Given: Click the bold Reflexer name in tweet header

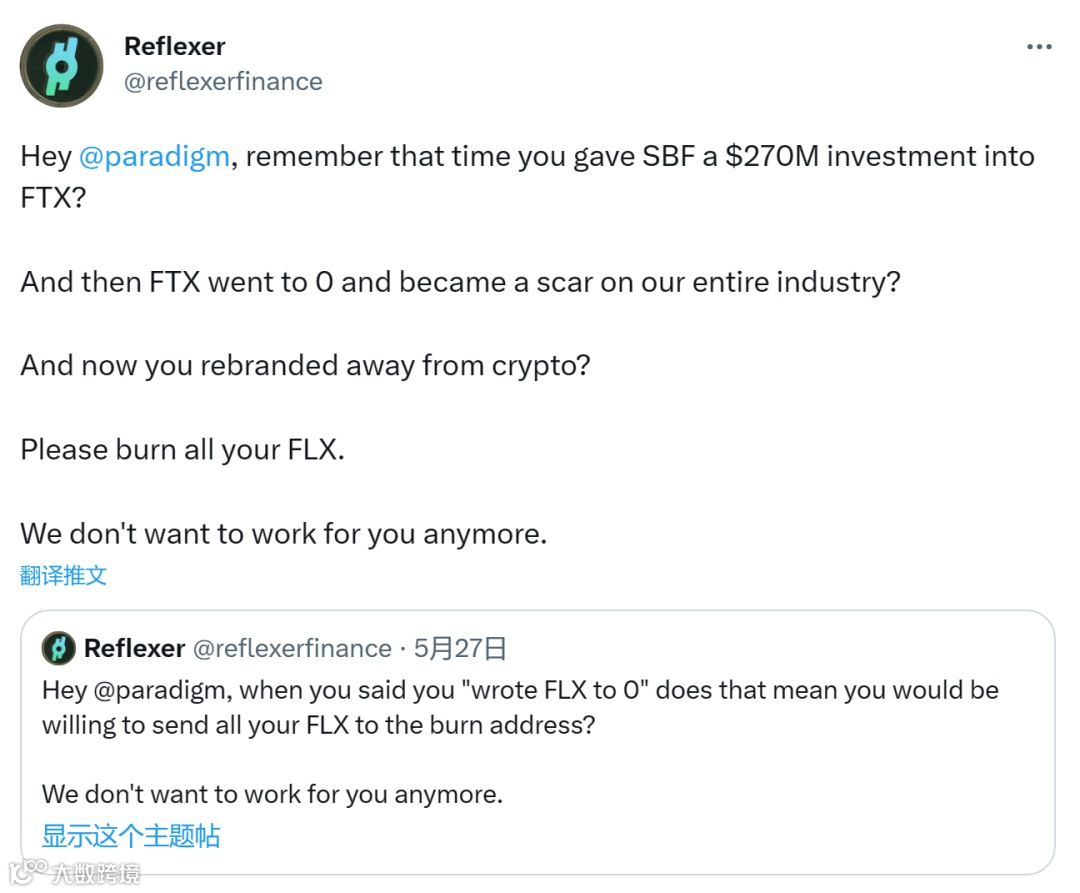Looking at the screenshot, I should pos(174,46).
